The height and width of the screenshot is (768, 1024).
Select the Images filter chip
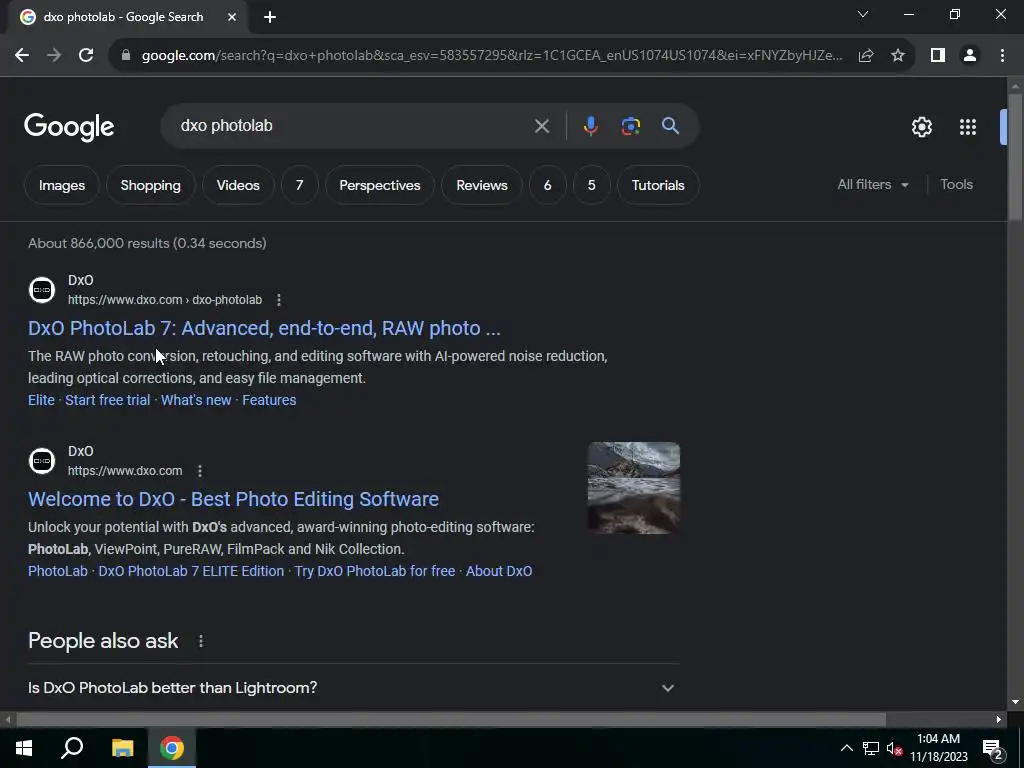(61, 185)
